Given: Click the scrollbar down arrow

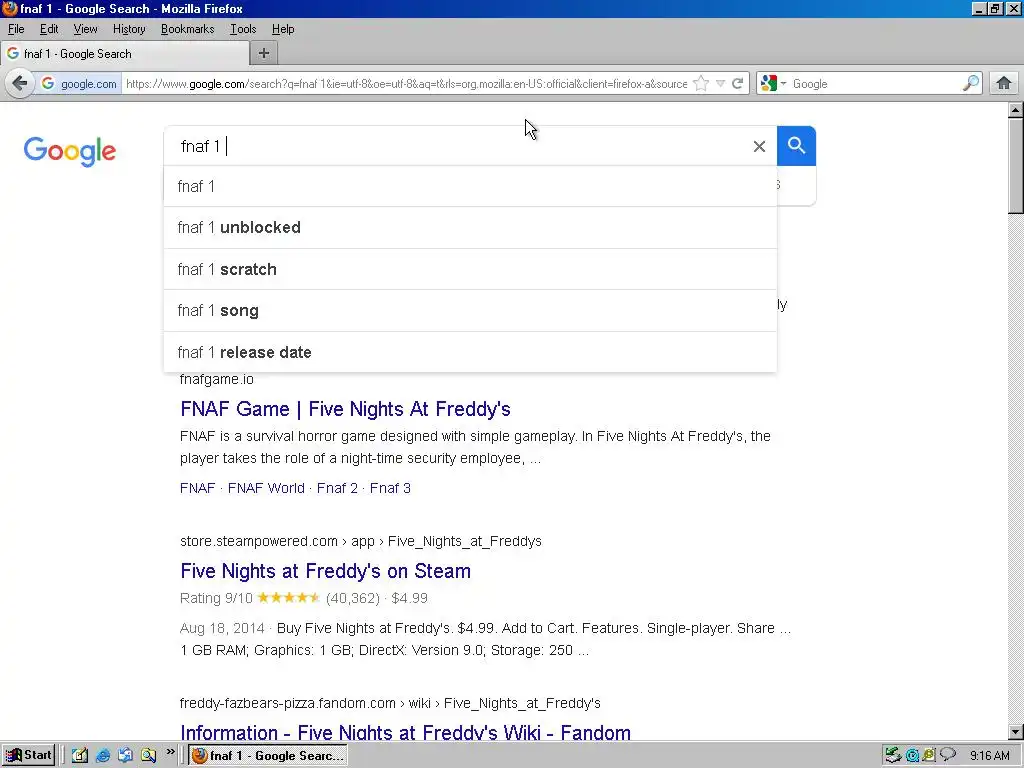Looking at the screenshot, I should click(x=1016, y=731).
